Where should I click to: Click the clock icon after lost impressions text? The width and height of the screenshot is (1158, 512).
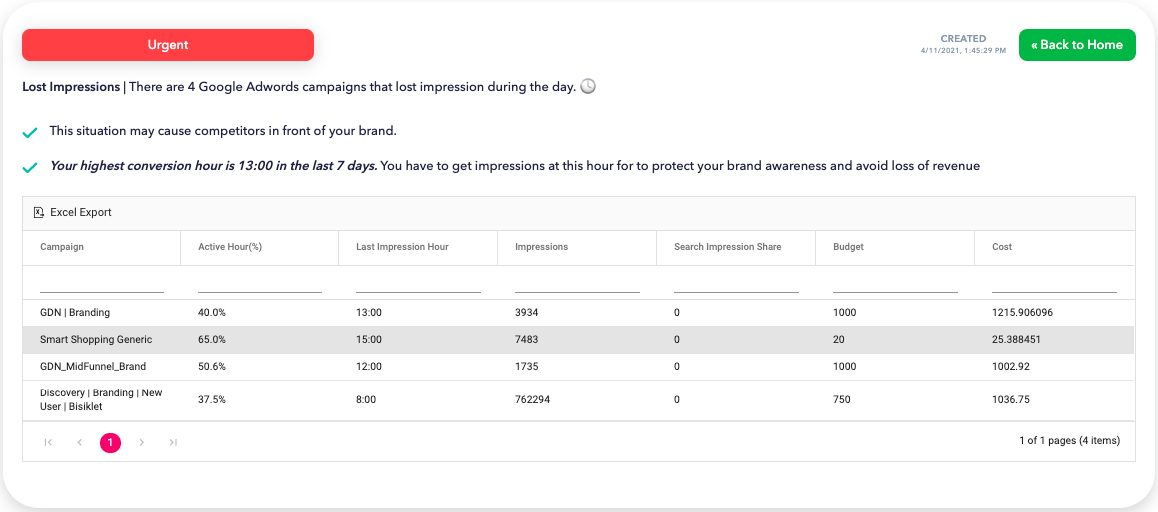point(588,87)
